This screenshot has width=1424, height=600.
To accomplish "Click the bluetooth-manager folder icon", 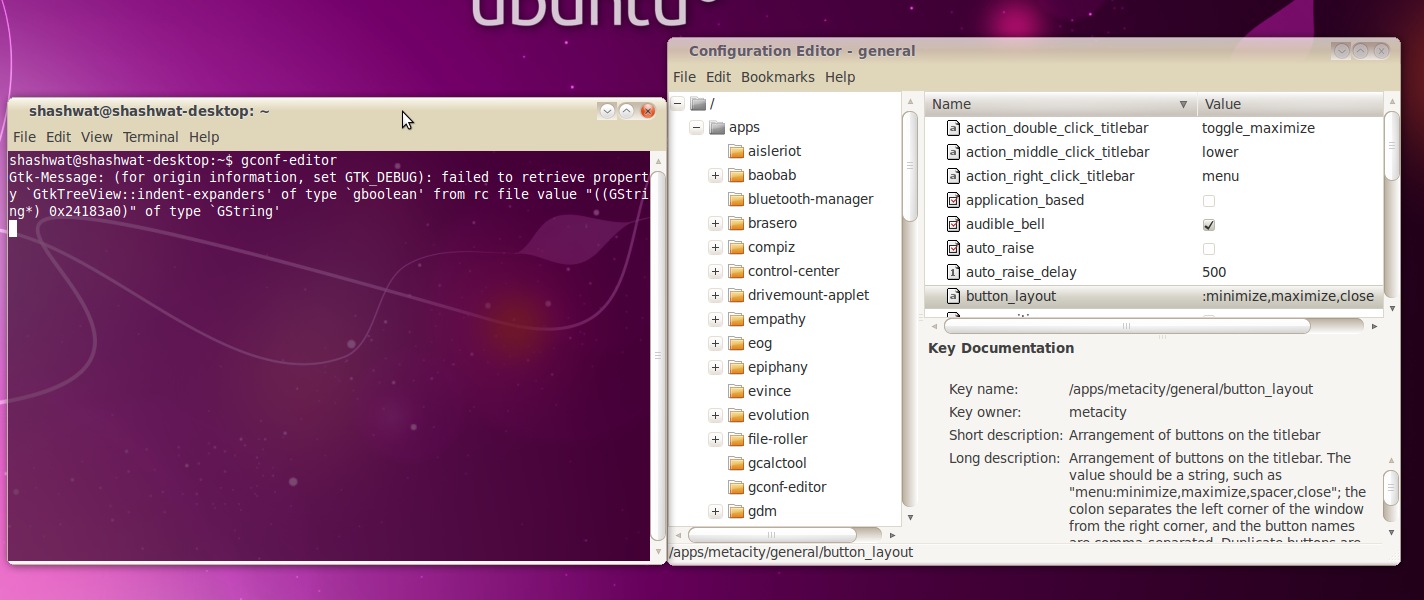I will click(x=736, y=200).
